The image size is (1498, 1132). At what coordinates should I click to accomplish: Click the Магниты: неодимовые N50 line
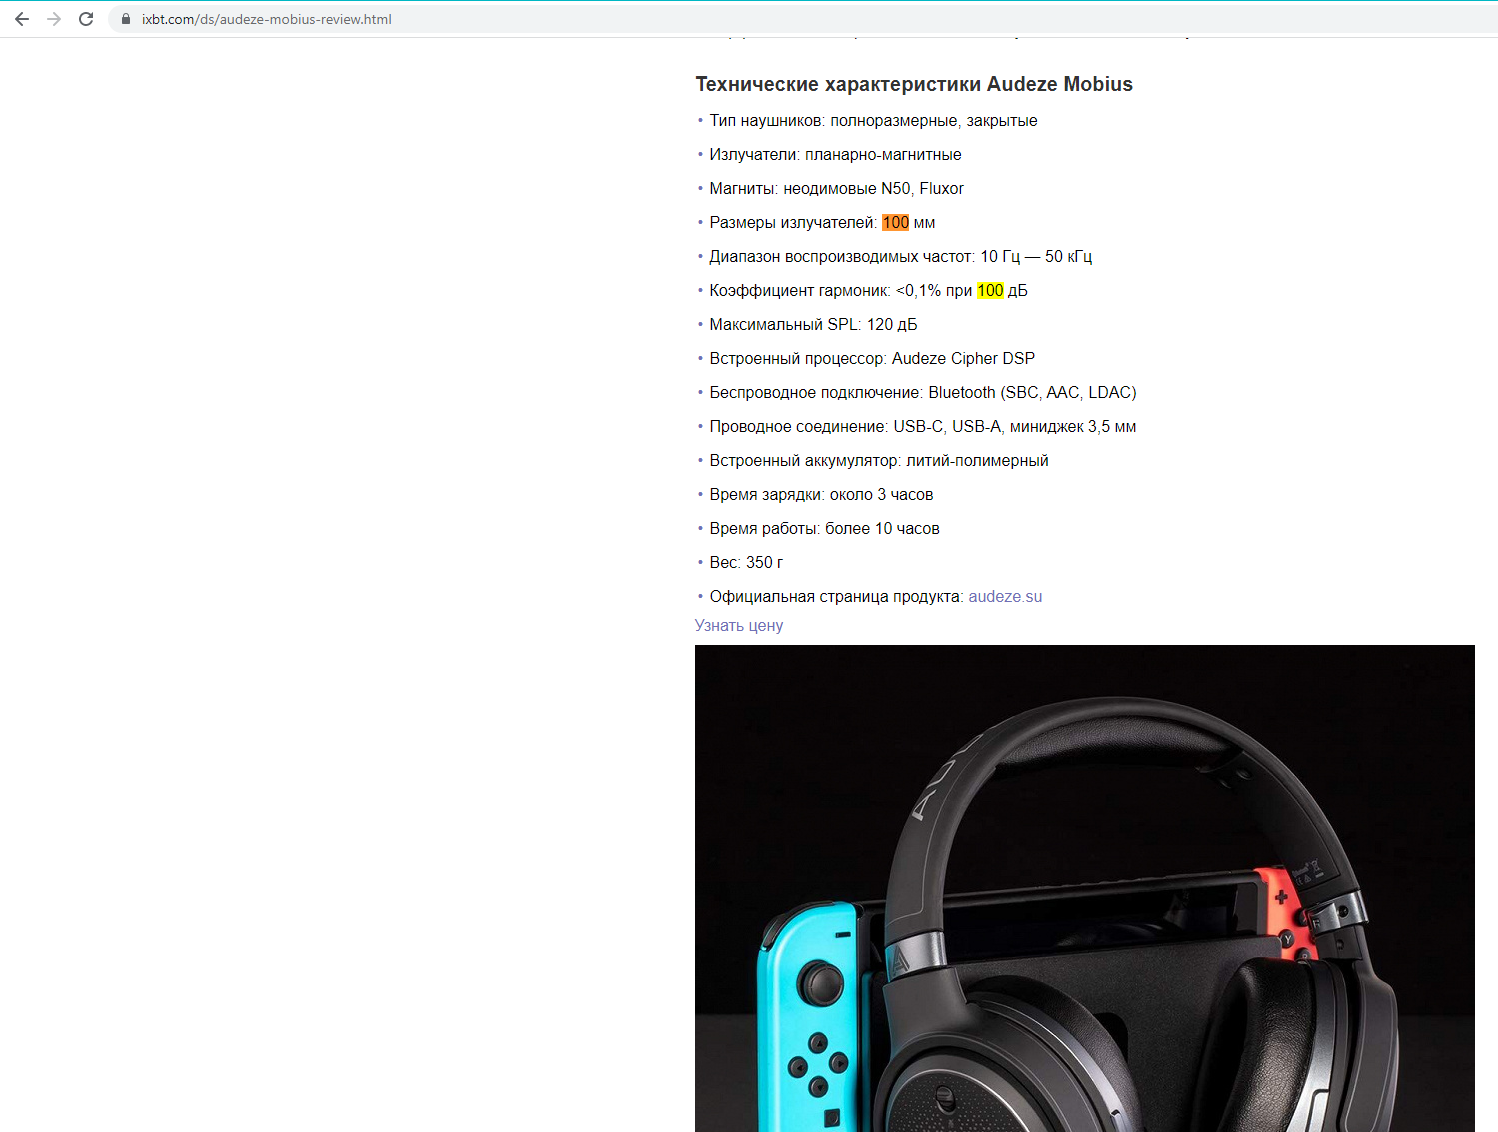tap(836, 188)
